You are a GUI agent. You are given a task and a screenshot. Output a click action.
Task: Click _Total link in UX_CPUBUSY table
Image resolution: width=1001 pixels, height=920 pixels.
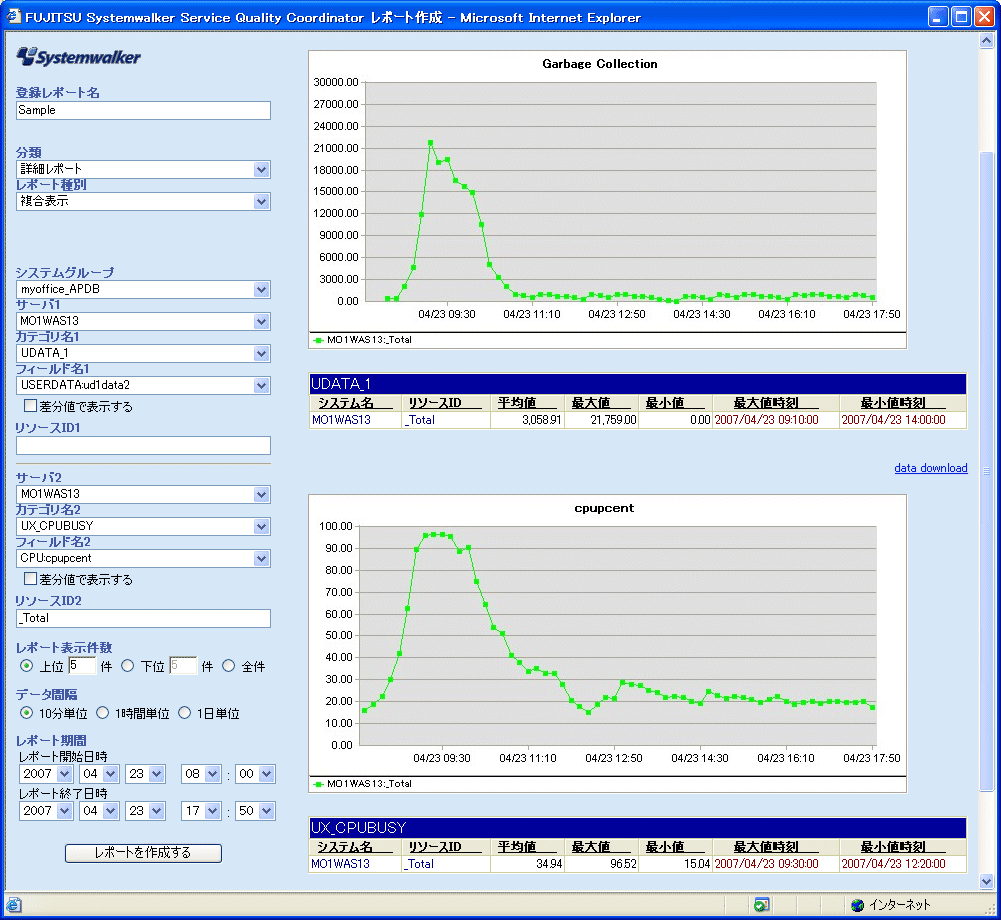coord(419,864)
